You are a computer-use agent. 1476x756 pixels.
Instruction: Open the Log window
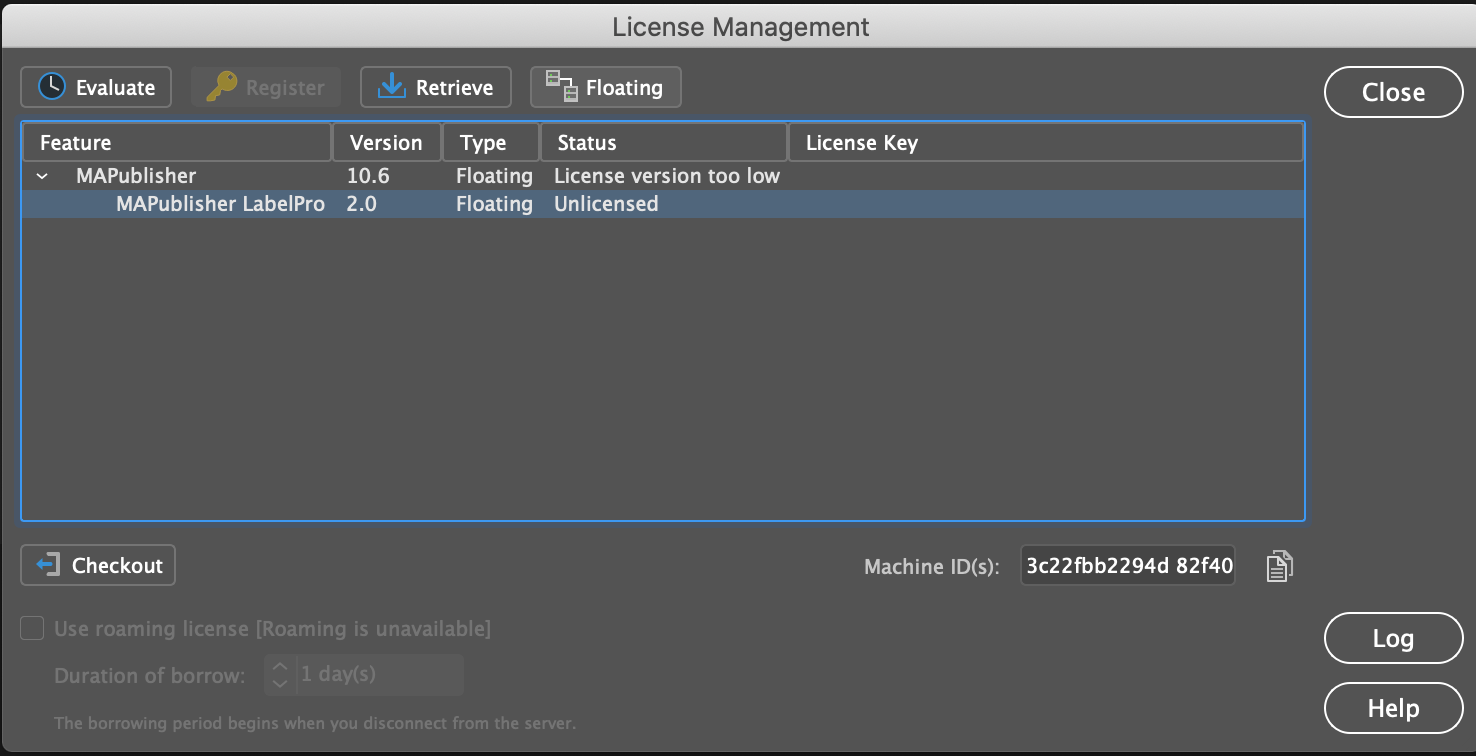click(1392, 638)
